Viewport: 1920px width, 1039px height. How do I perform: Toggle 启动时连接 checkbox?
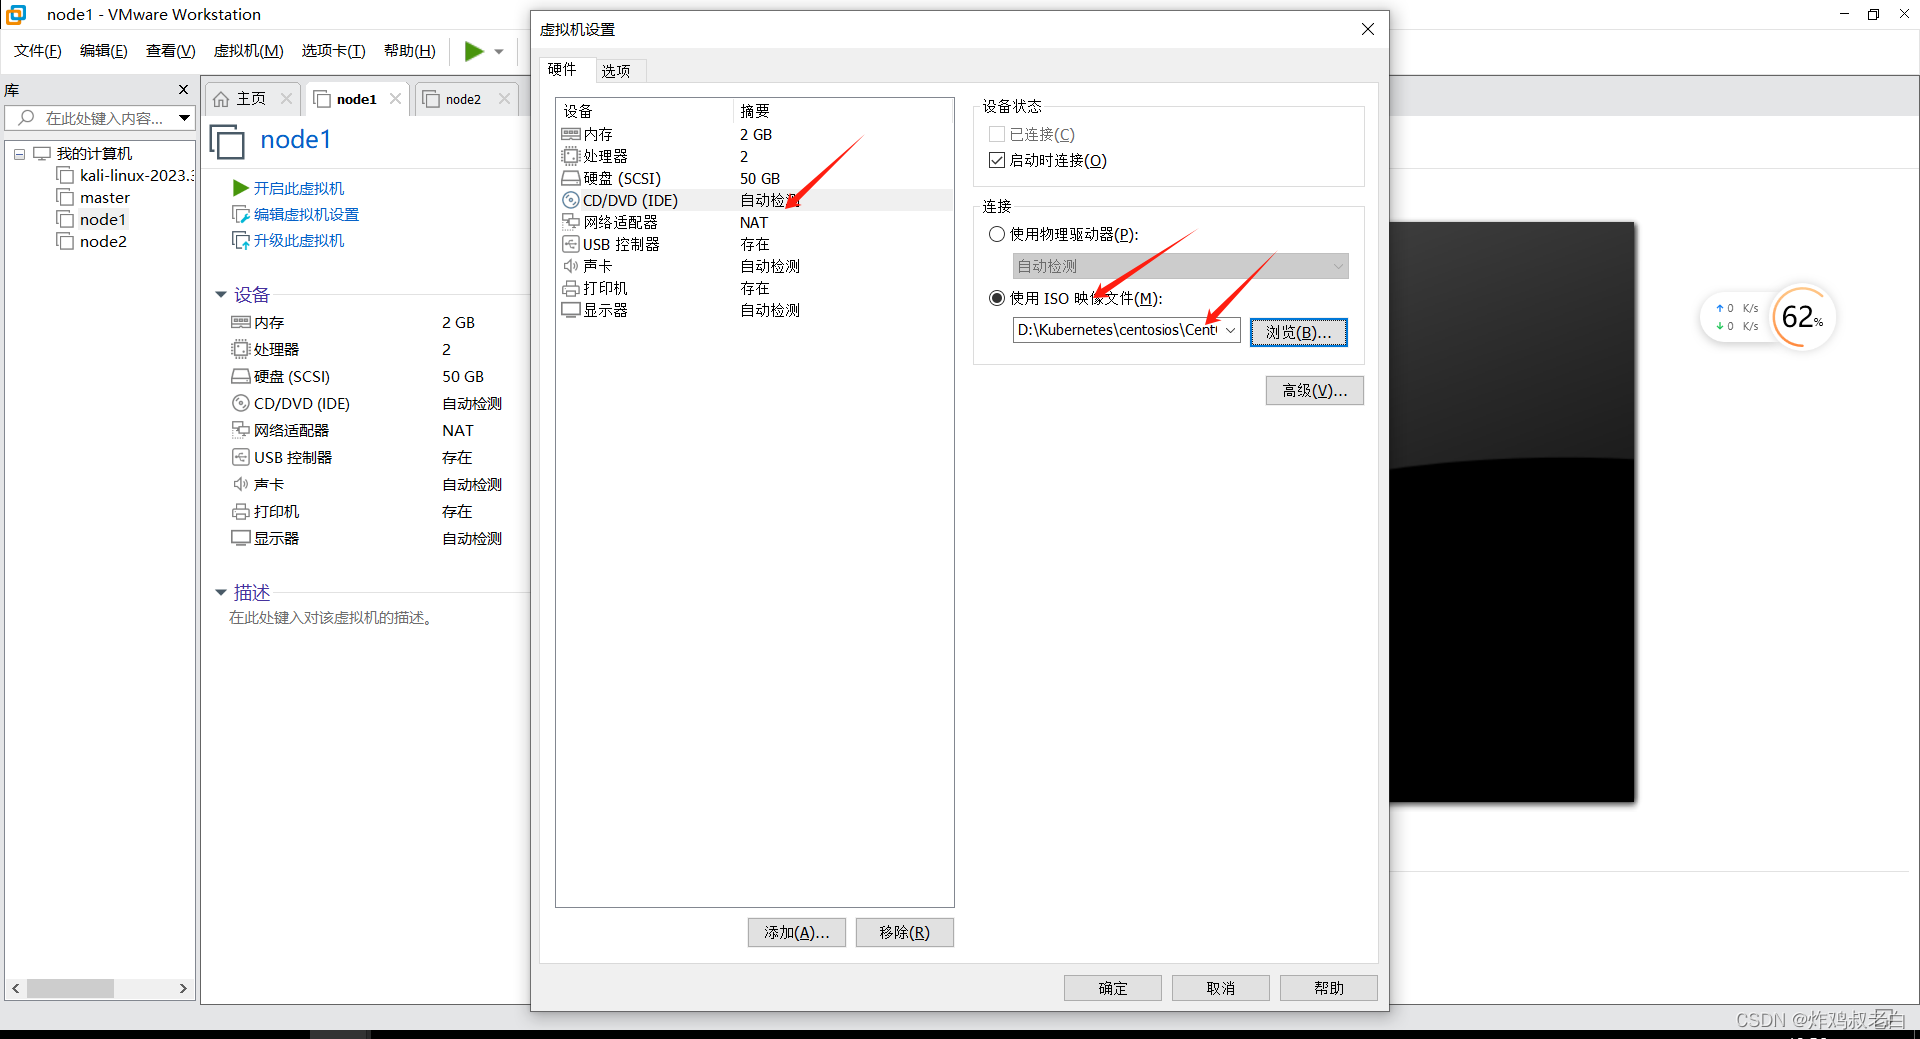click(x=996, y=160)
